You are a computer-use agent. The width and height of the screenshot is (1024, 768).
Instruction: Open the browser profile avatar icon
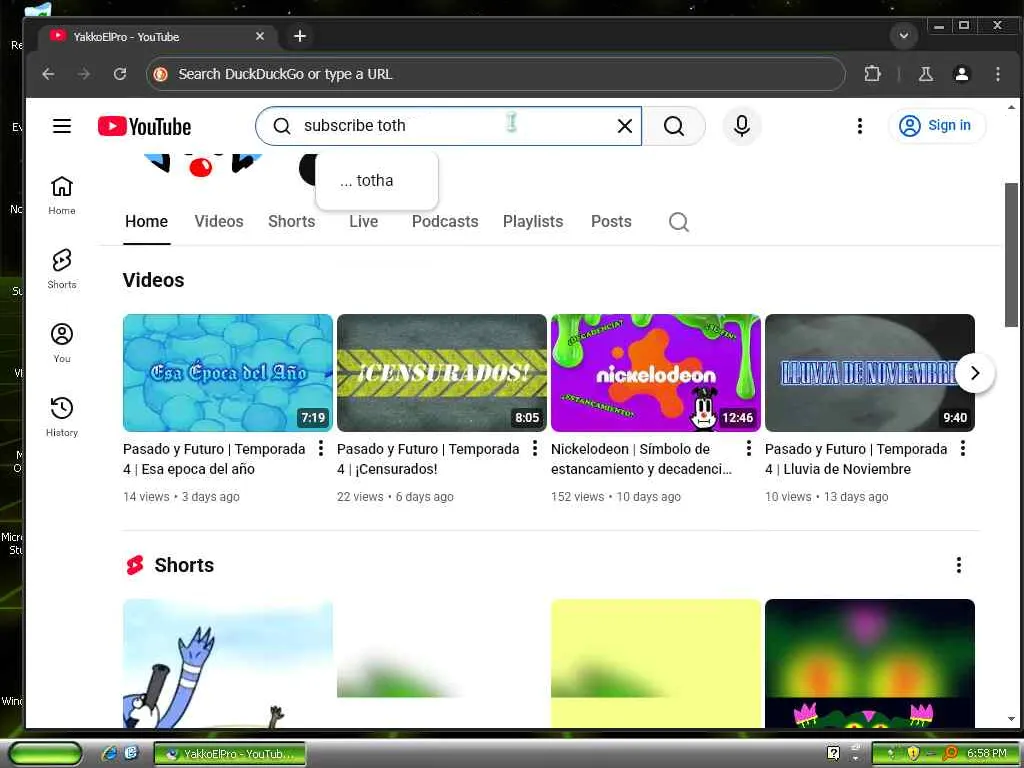[961, 74]
